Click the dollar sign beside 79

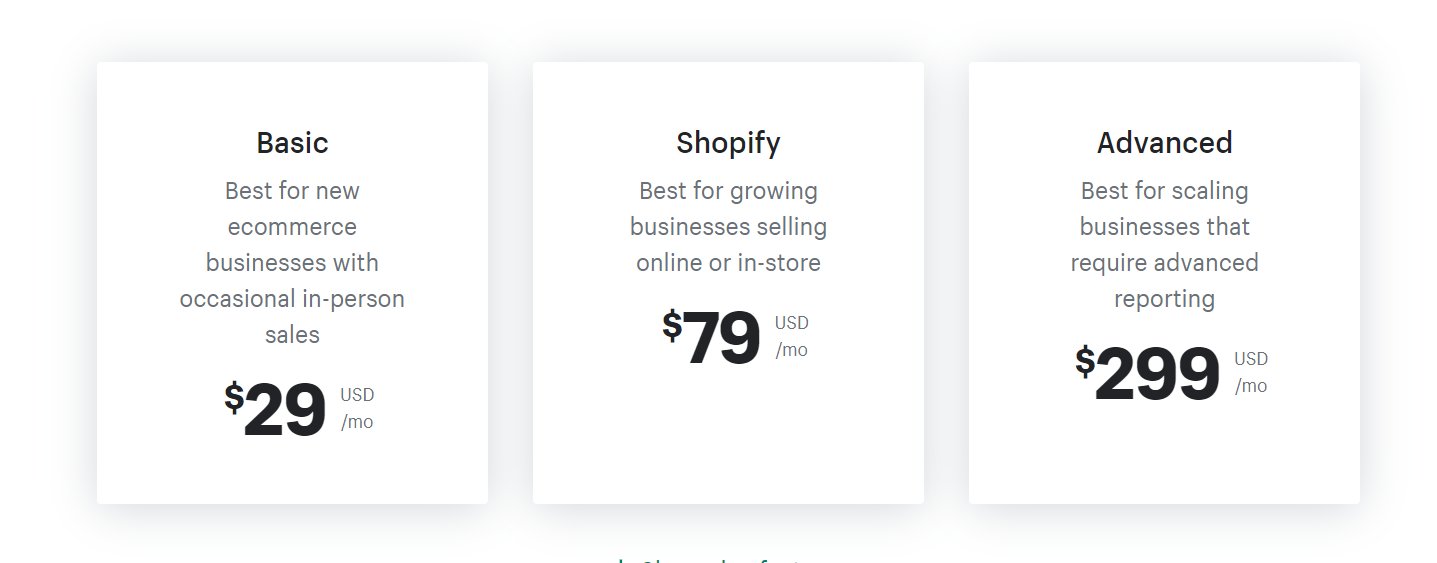(672, 326)
